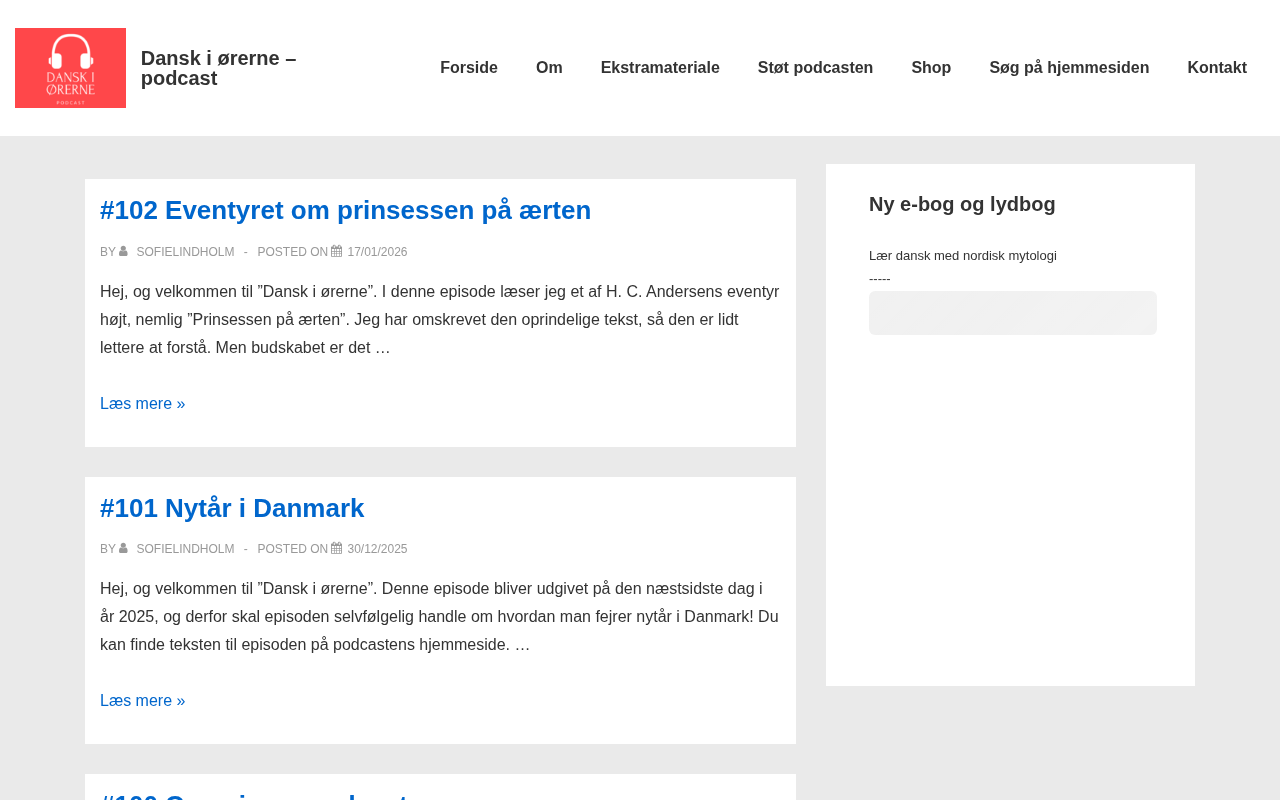Select Støt podcasten in the navigation
The width and height of the screenshot is (1280, 800).
coord(815,68)
